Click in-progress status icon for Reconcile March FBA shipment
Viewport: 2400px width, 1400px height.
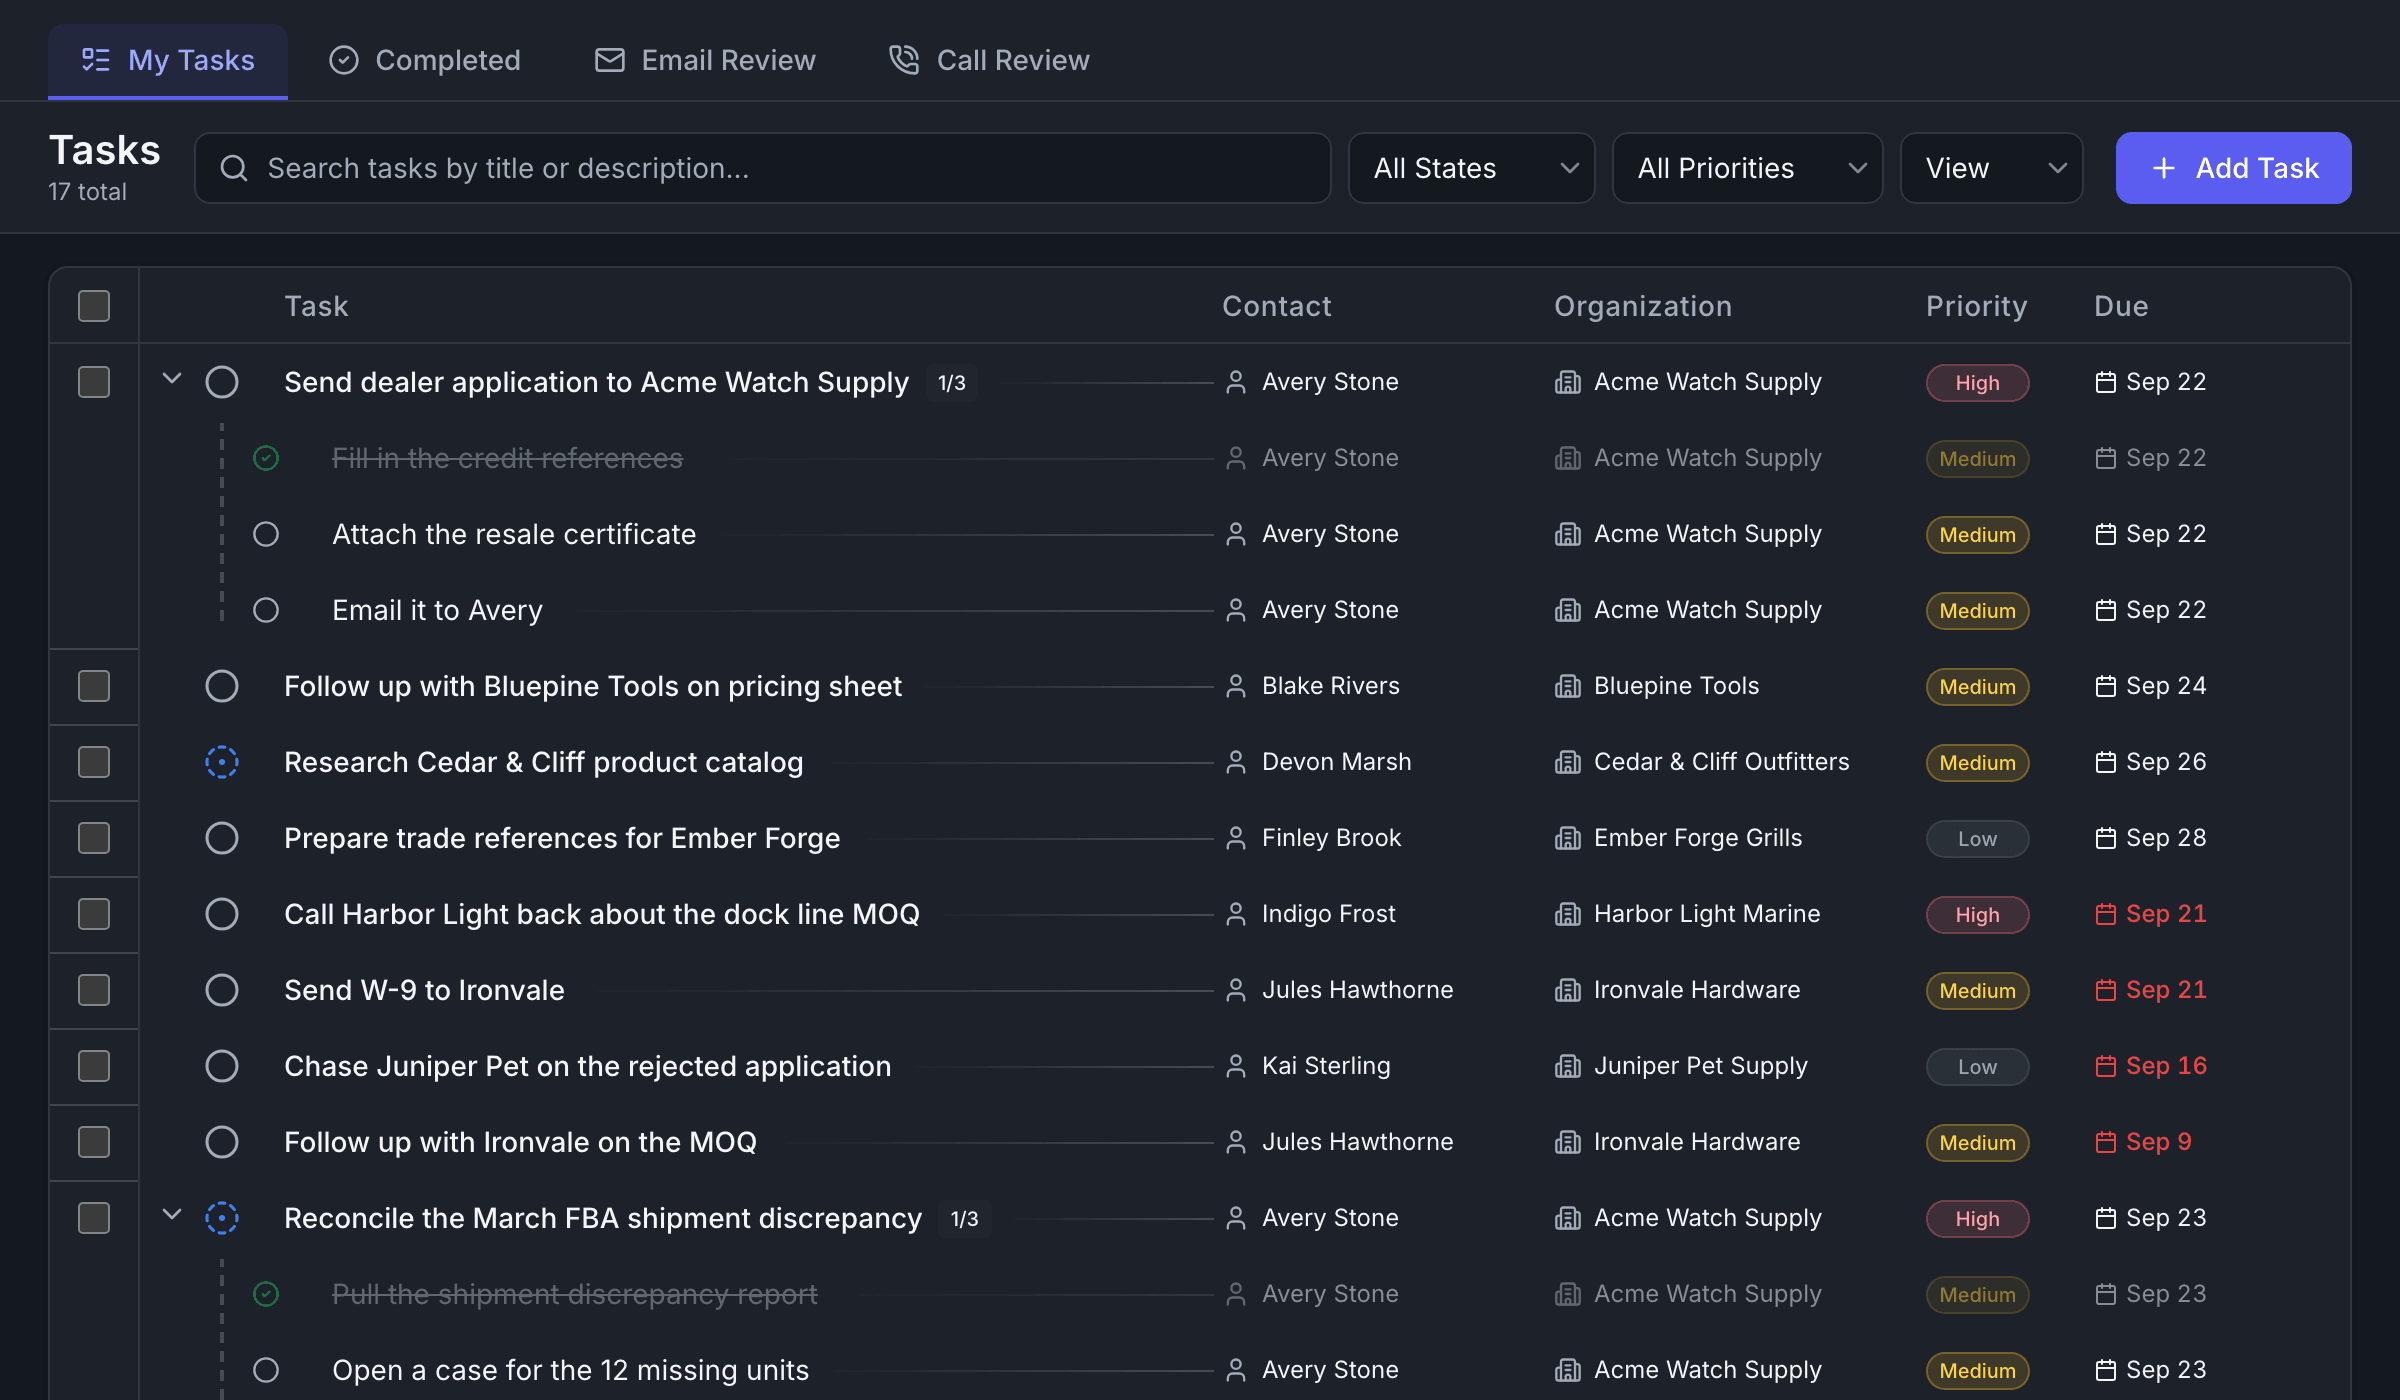coord(222,1218)
